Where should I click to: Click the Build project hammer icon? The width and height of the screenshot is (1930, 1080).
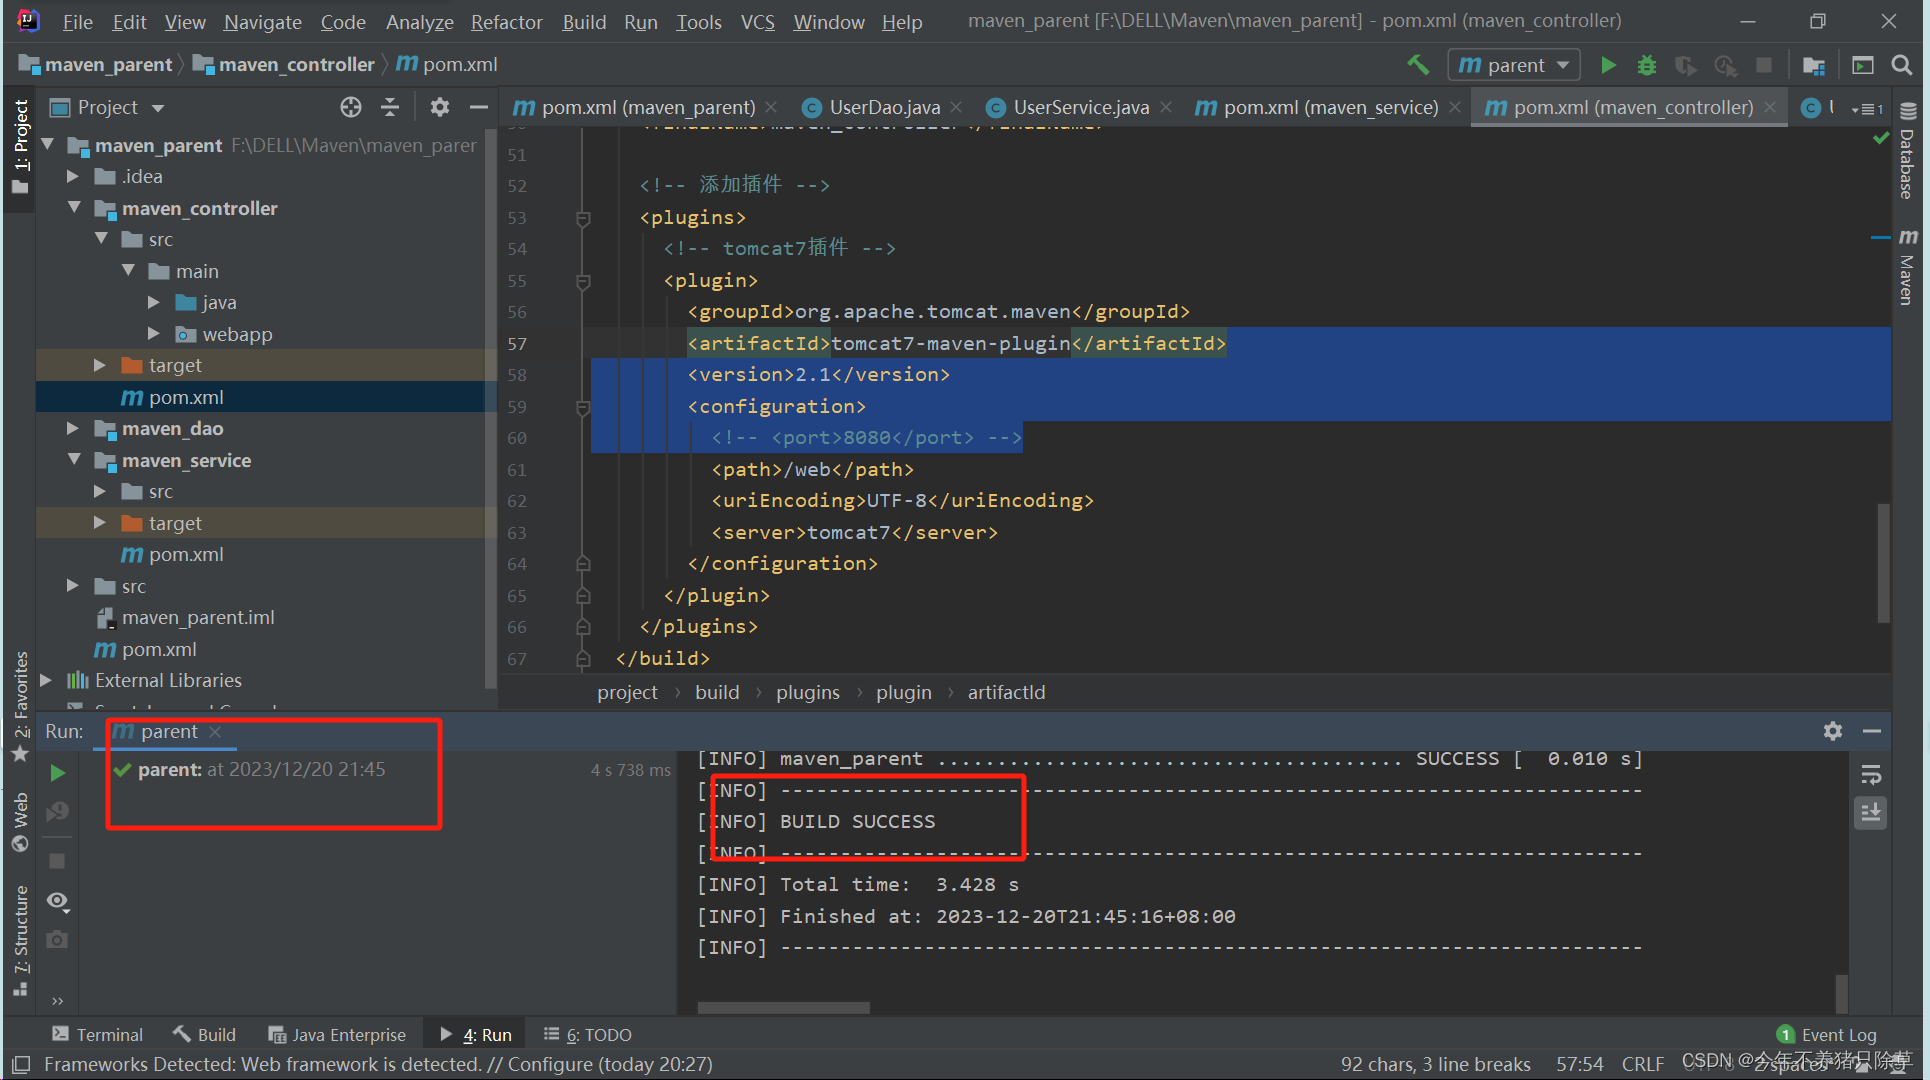coord(1418,65)
